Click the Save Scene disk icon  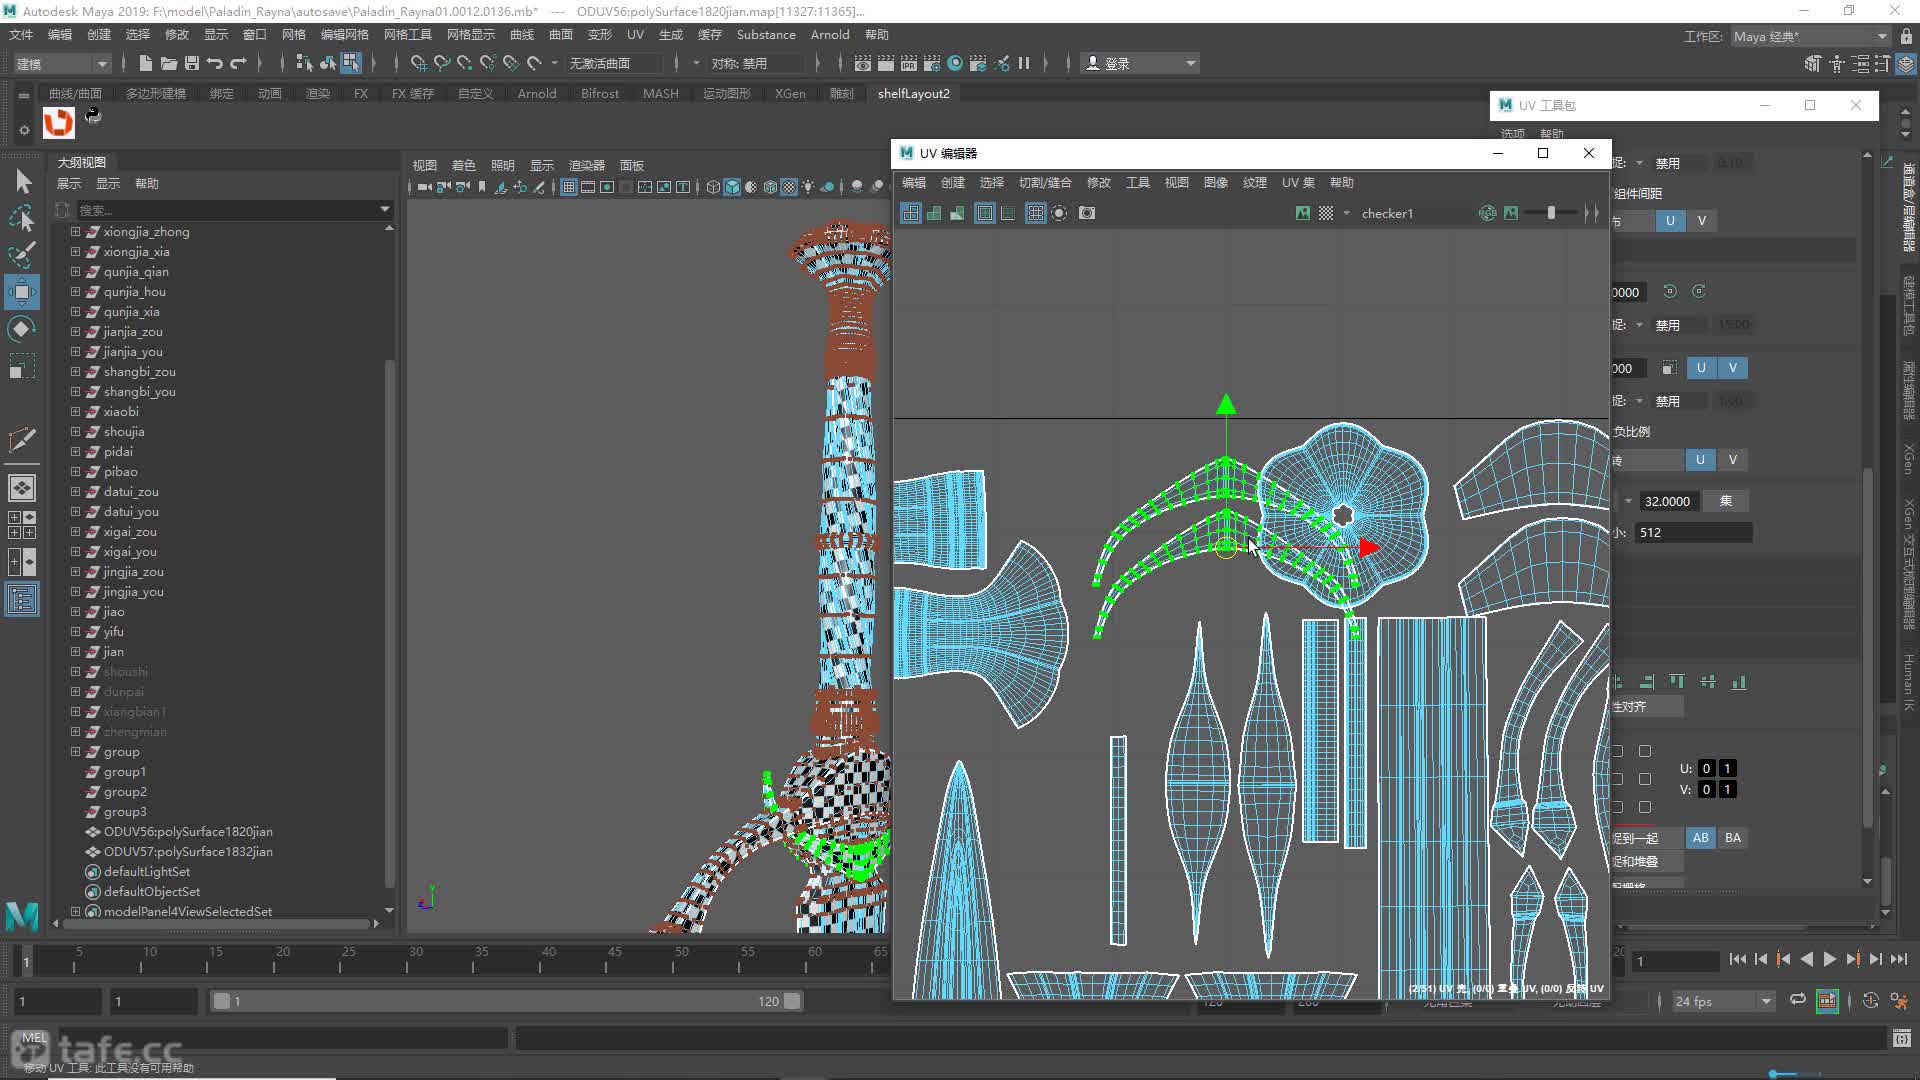191,63
